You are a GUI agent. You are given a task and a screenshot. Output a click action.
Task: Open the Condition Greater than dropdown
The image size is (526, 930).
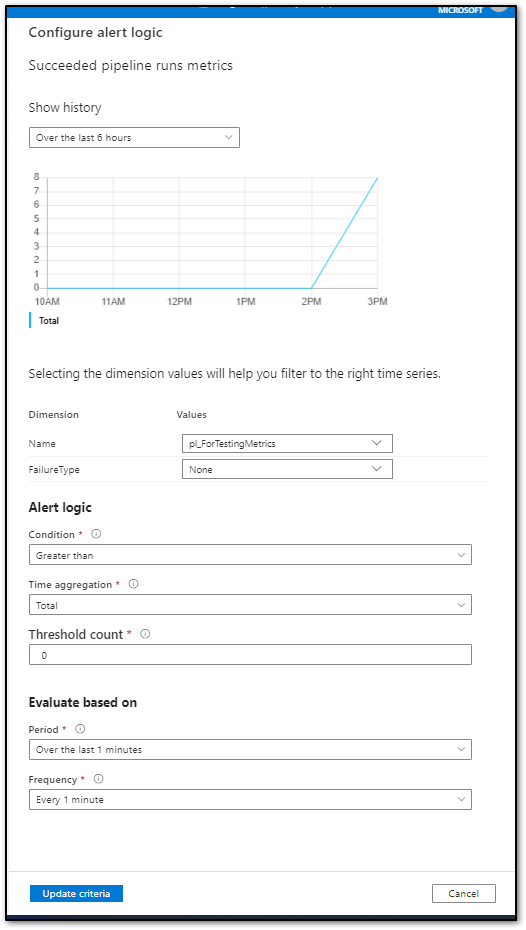point(250,555)
